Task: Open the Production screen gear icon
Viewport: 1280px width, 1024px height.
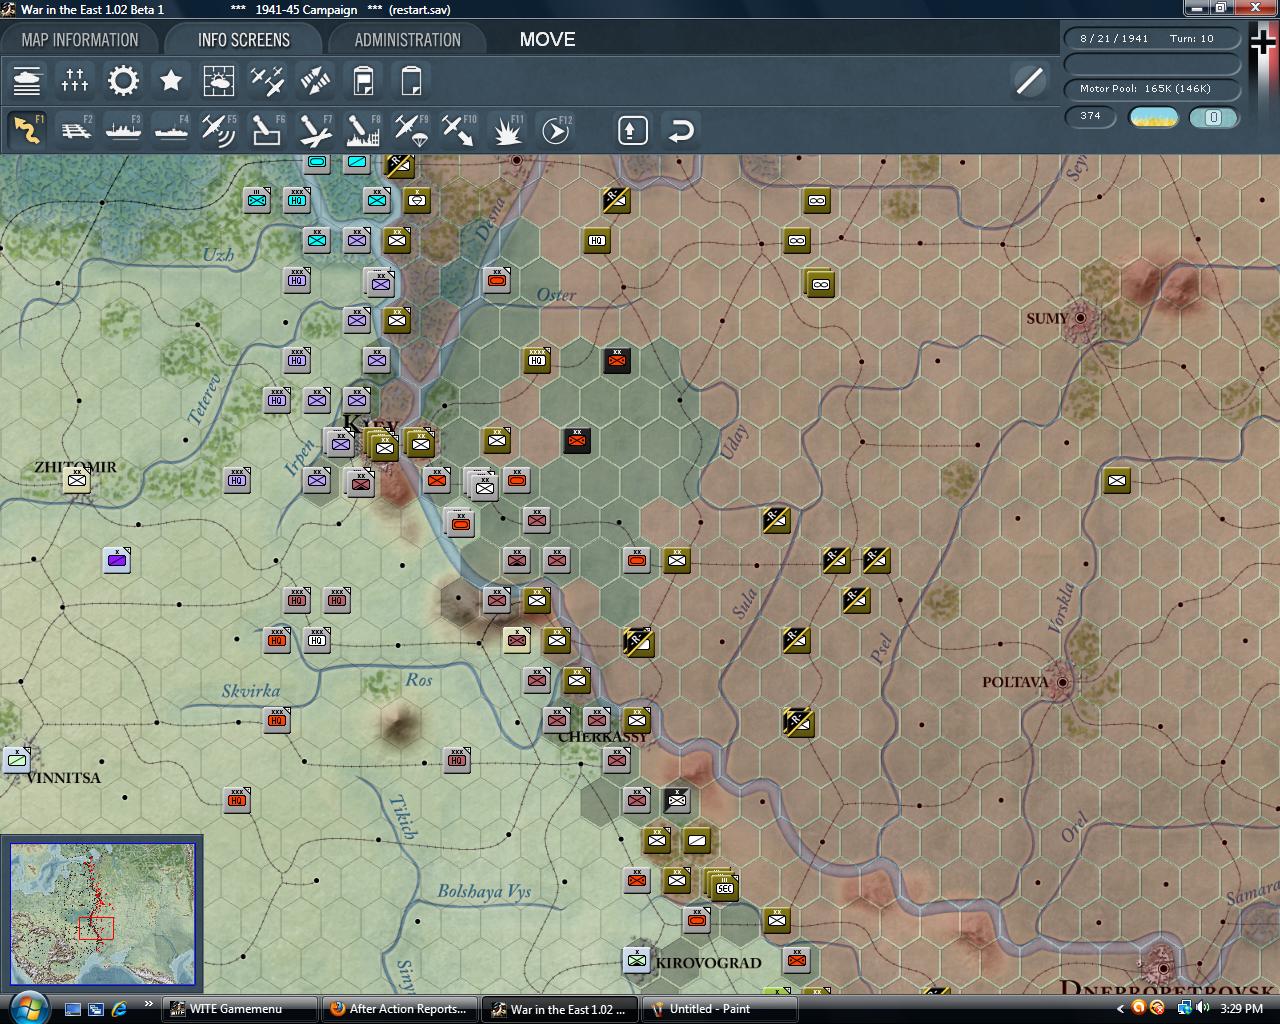Action: [x=123, y=81]
